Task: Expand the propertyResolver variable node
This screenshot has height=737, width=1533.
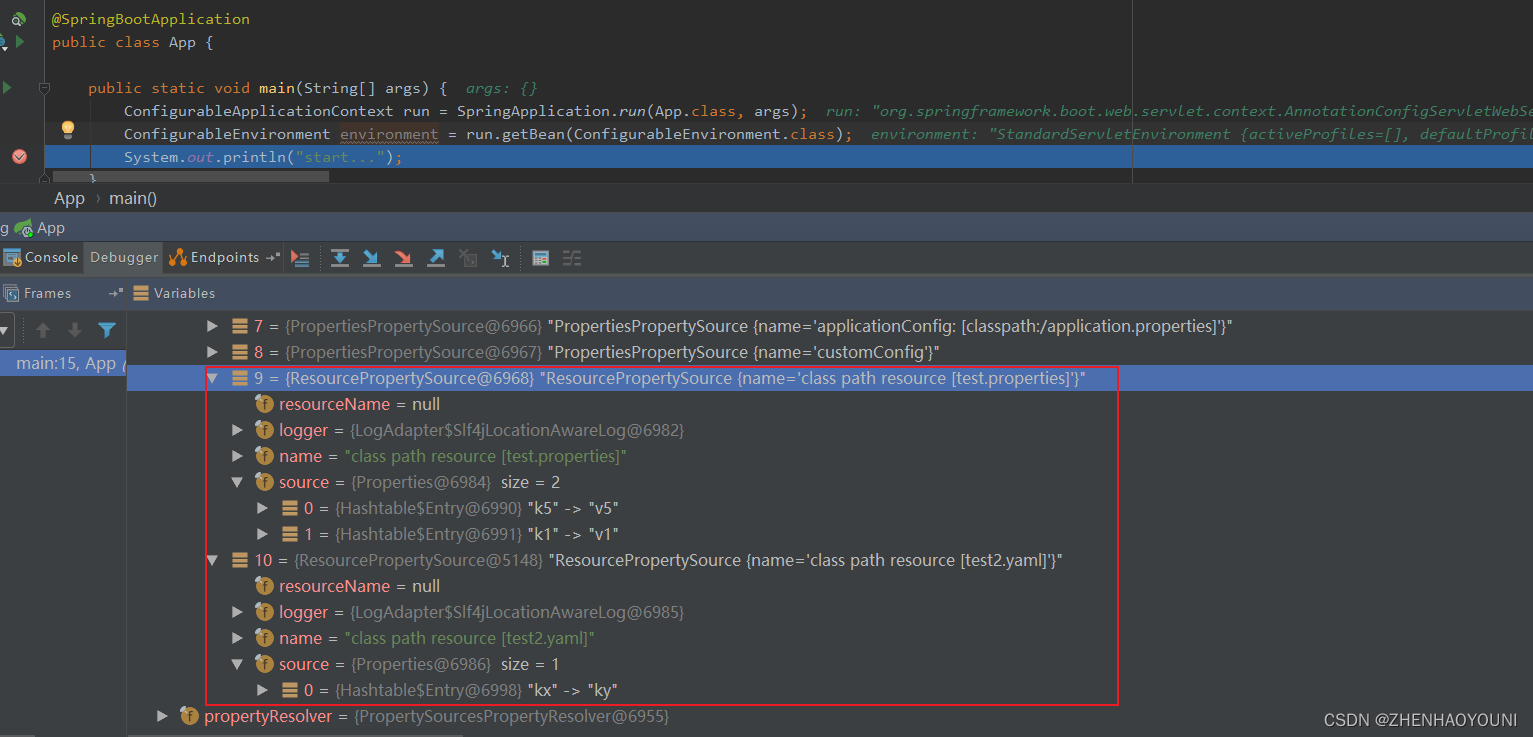Action: (162, 715)
